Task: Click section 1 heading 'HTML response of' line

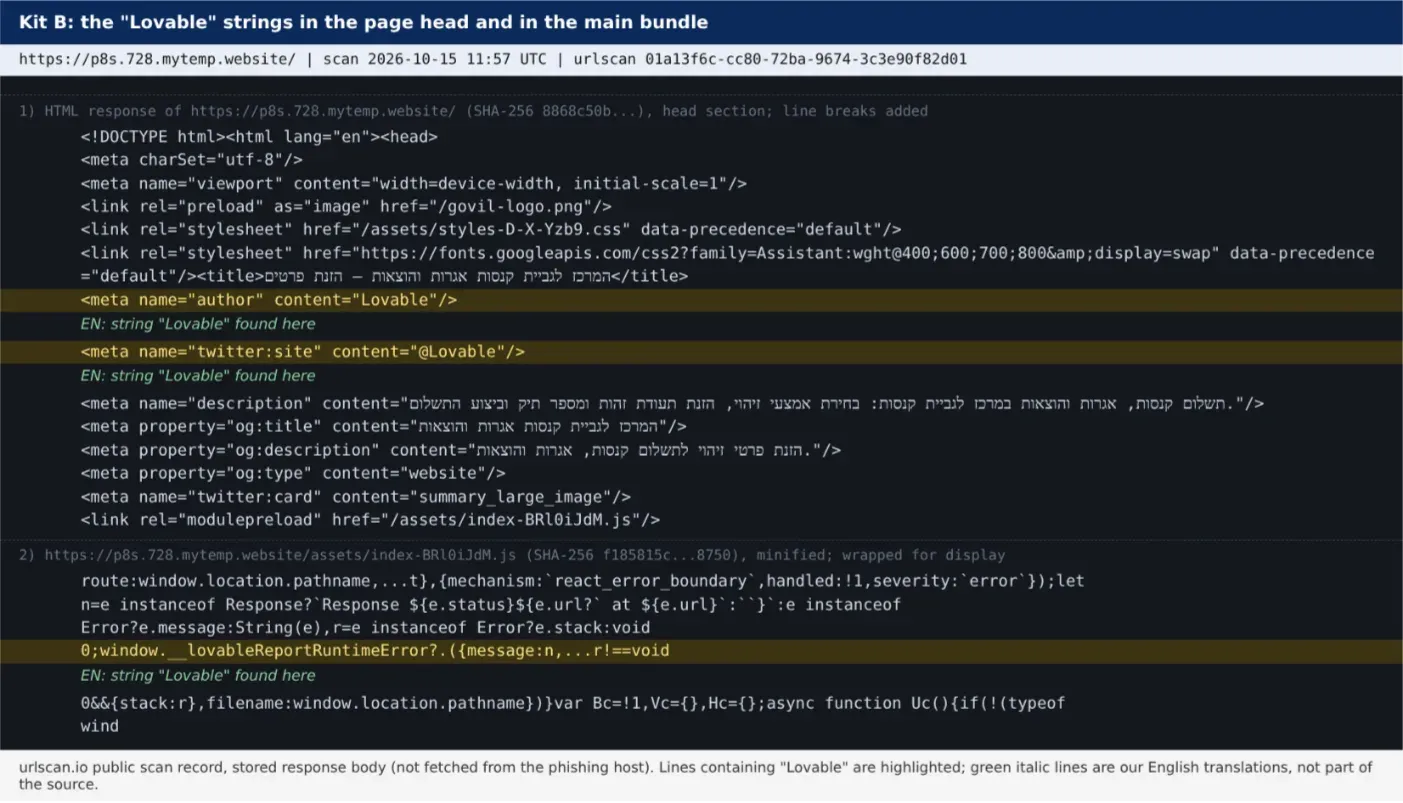Action: click(473, 111)
